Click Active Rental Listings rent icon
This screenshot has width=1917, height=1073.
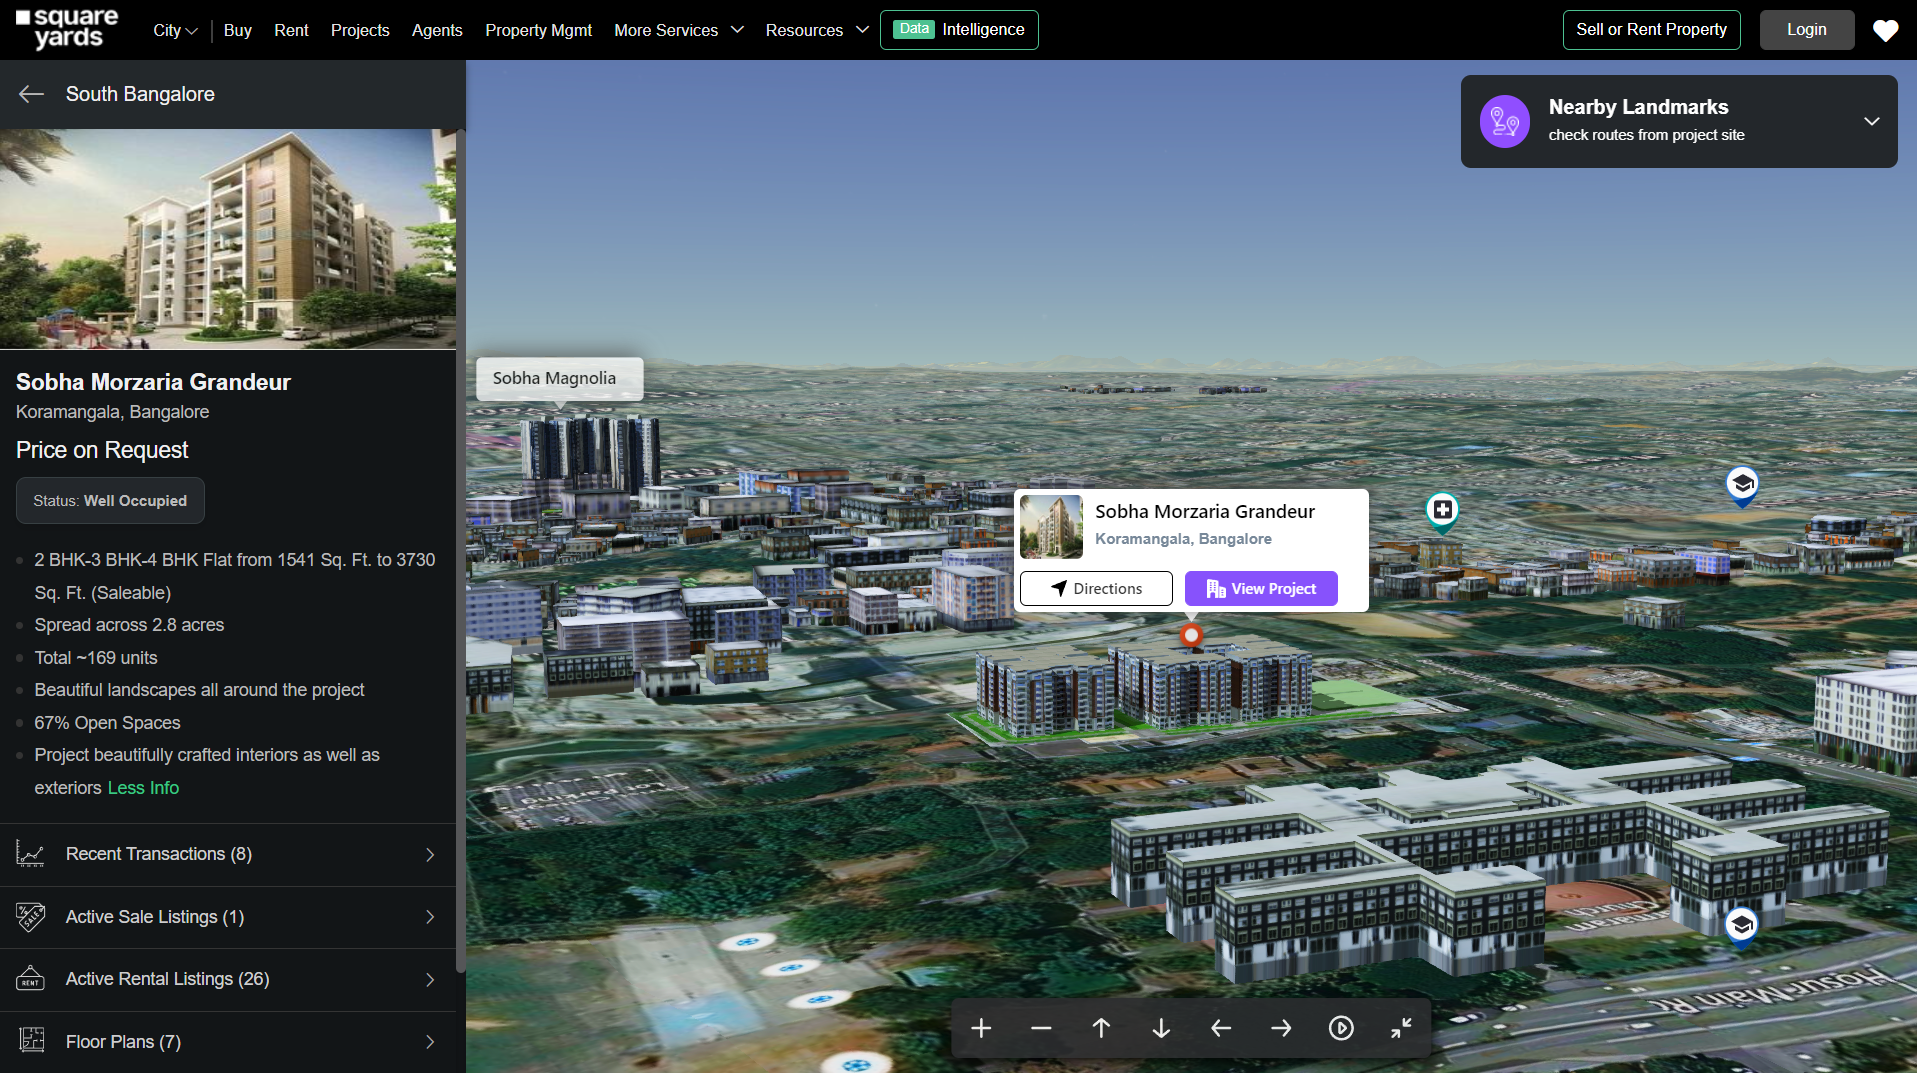click(31, 979)
